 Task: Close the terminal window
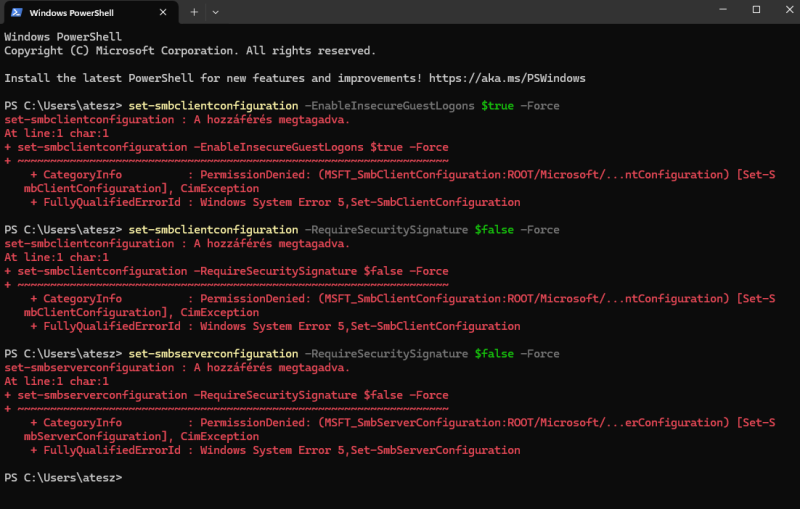coord(789,10)
